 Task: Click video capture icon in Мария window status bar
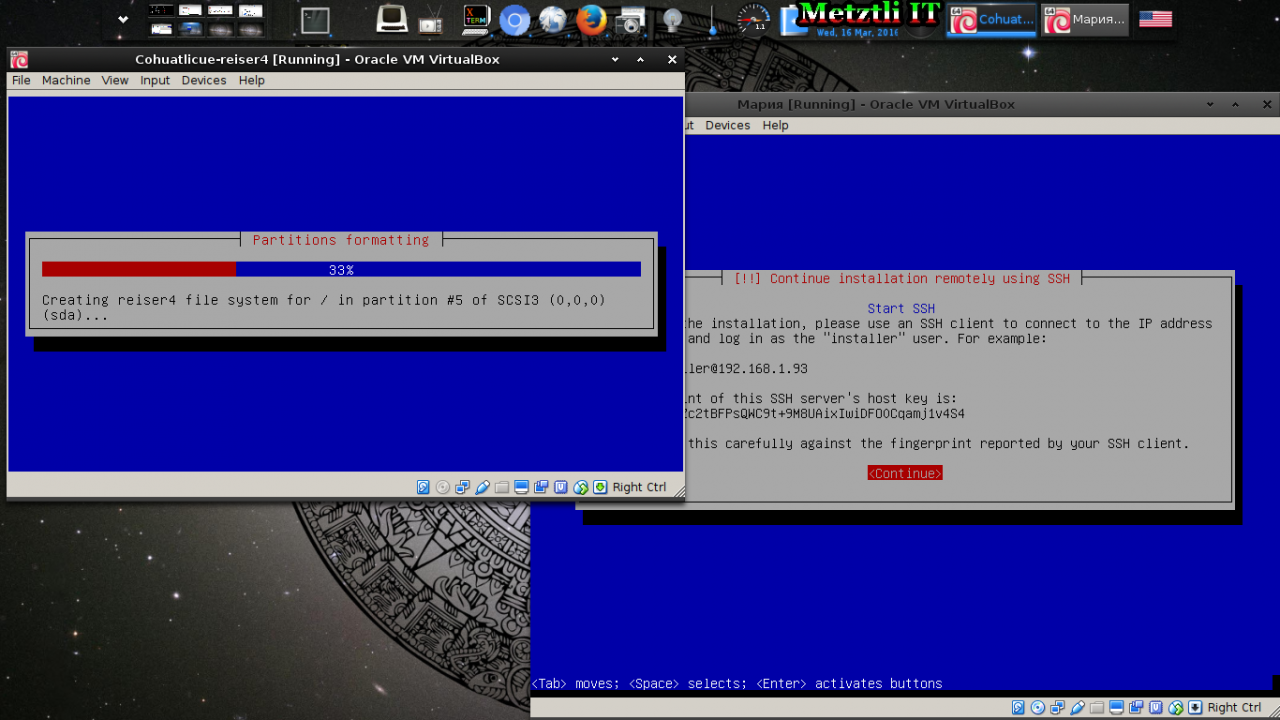(x=1136, y=707)
